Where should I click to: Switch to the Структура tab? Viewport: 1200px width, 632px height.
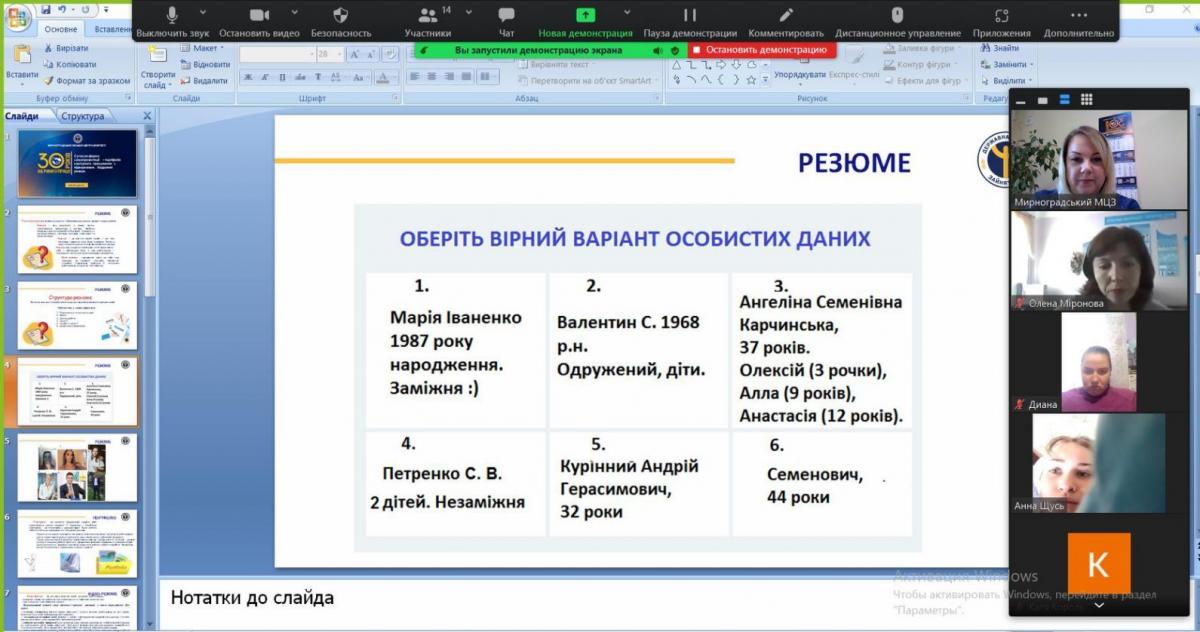pos(82,116)
